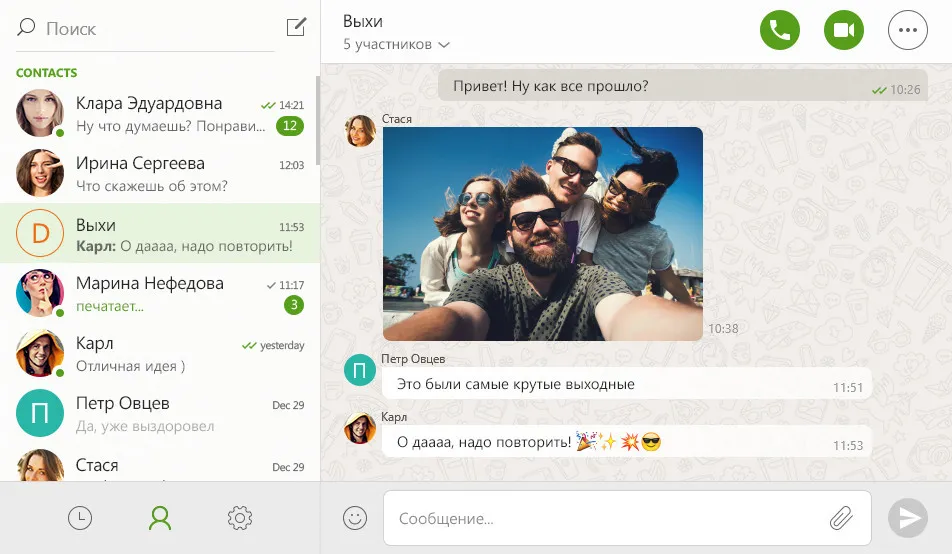Switch to the contacts person tab
952x554 pixels.
pos(160,518)
